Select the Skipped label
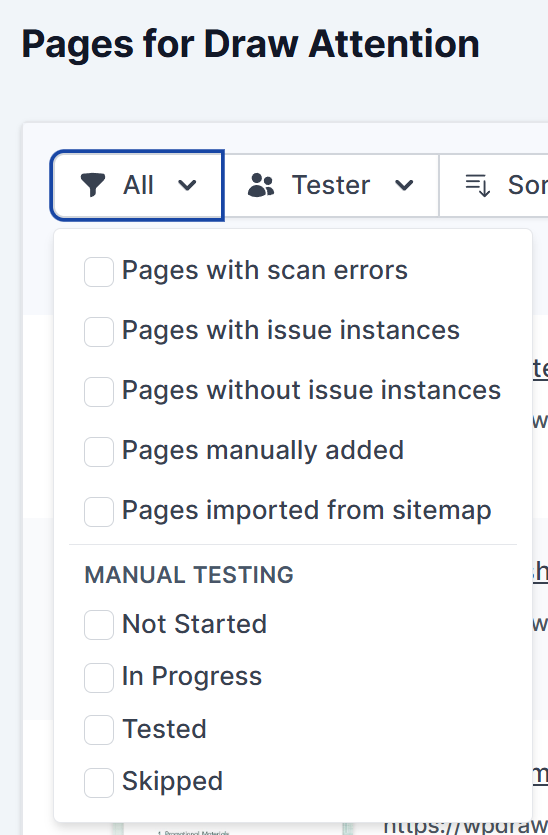Image resolution: width=548 pixels, height=835 pixels. (x=172, y=782)
